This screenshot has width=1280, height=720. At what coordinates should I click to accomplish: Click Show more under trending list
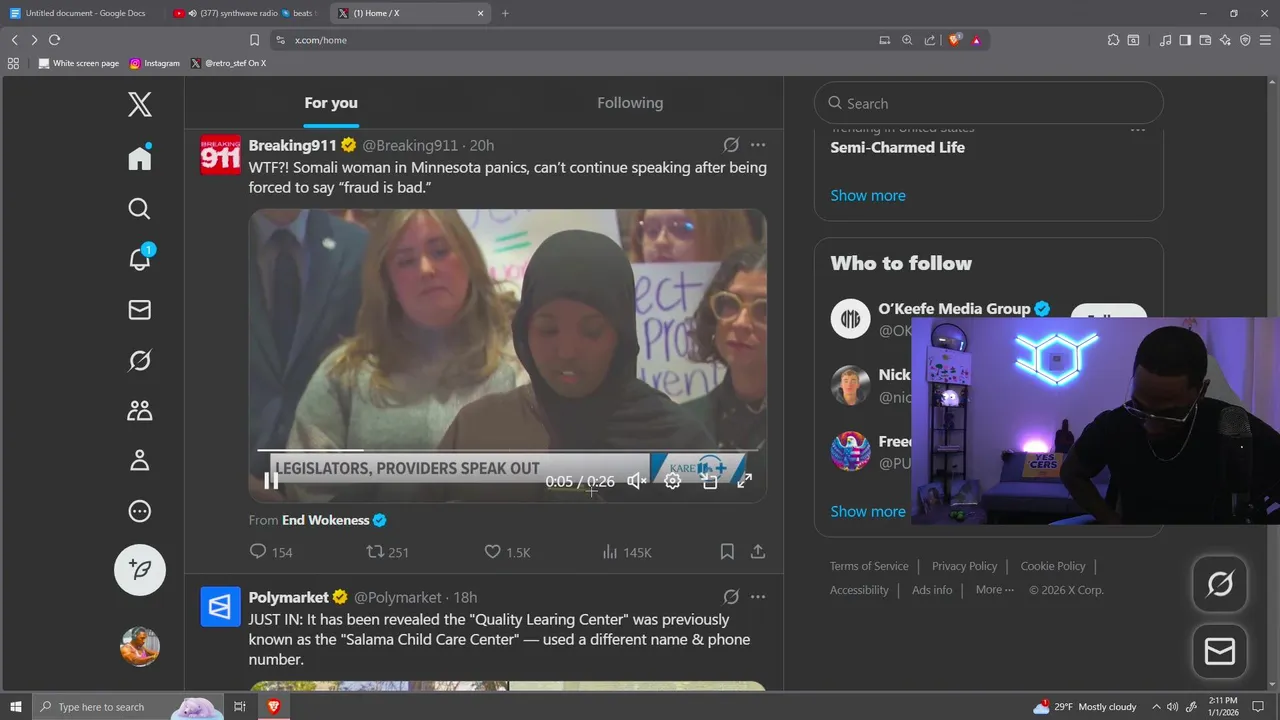tap(868, 195)
